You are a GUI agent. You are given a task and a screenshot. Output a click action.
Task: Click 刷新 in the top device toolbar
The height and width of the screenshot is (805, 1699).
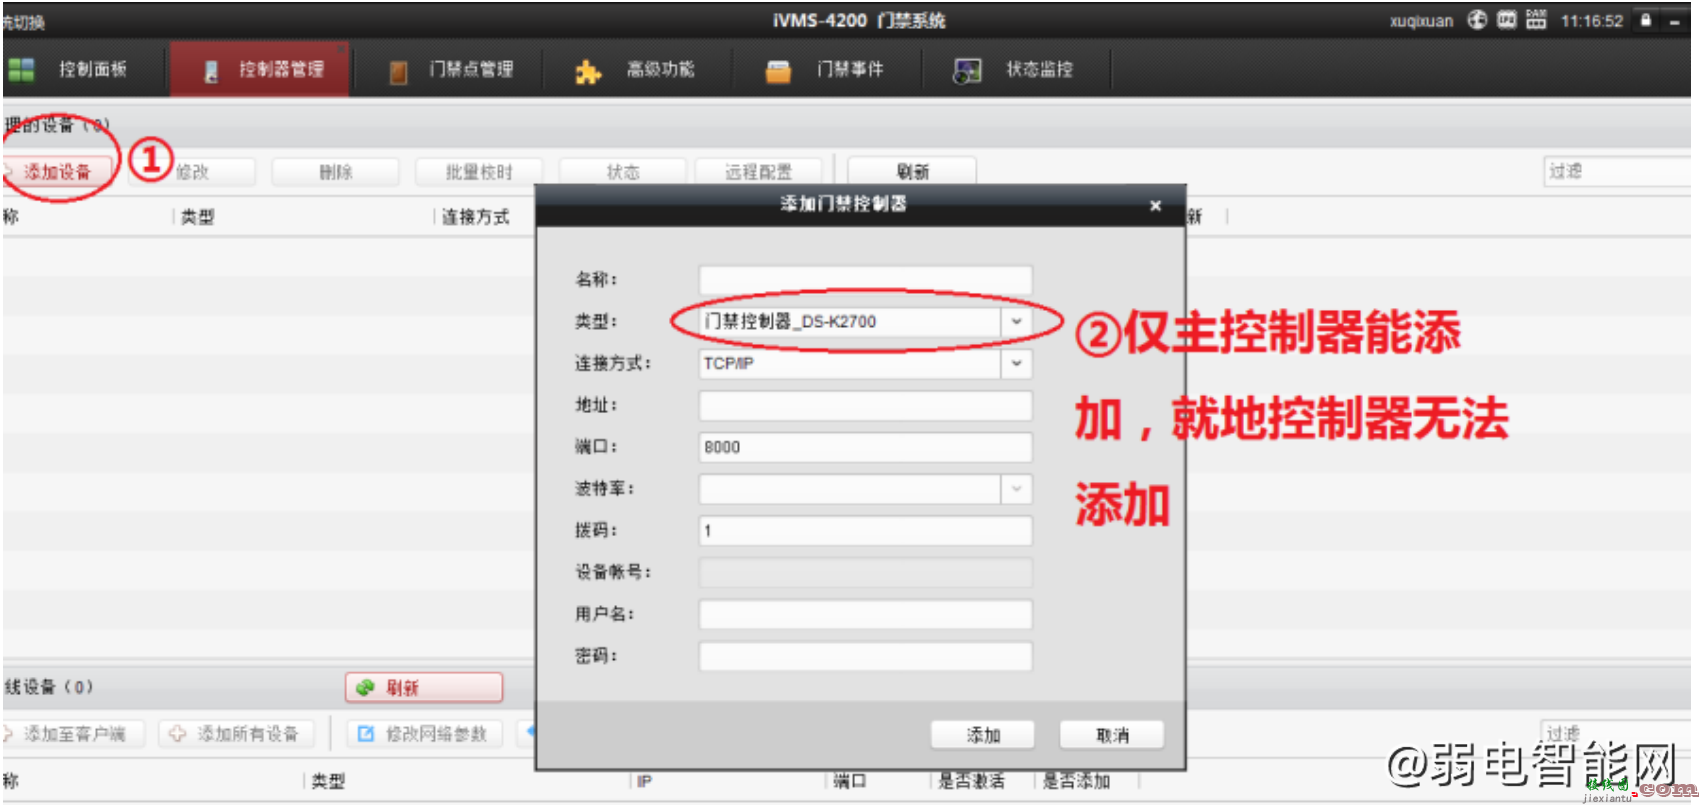click(912, 172)
